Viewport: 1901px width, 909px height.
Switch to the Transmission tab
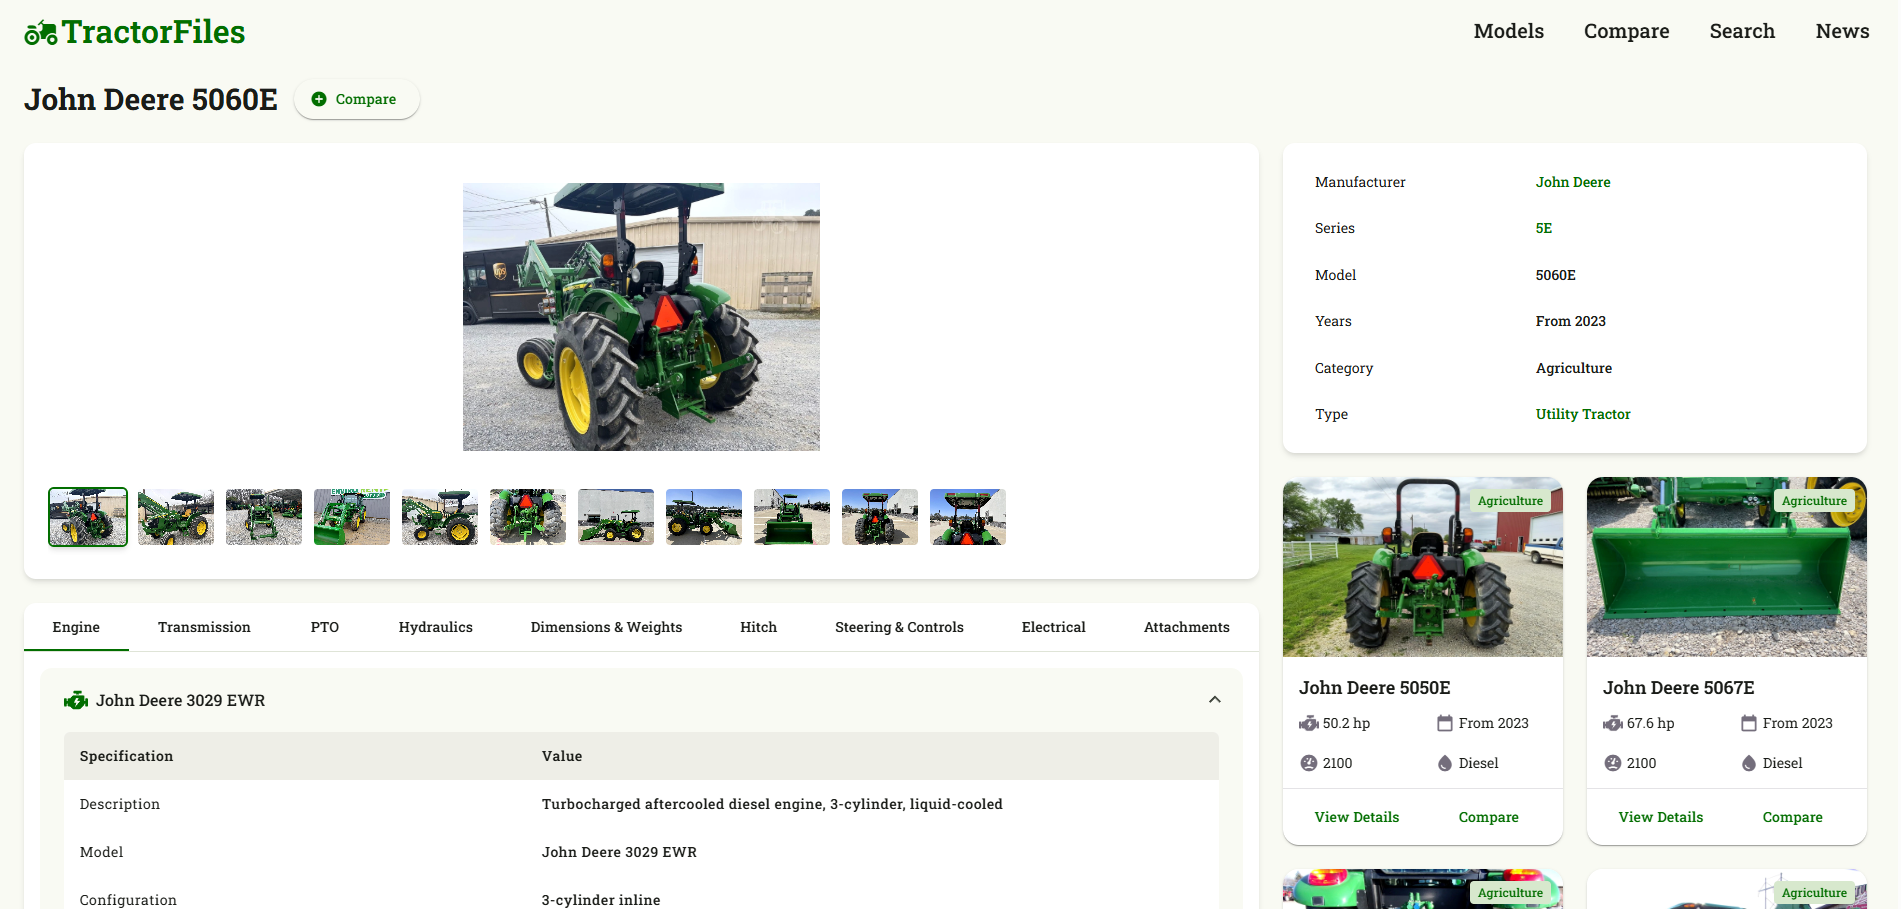[204, 627]
